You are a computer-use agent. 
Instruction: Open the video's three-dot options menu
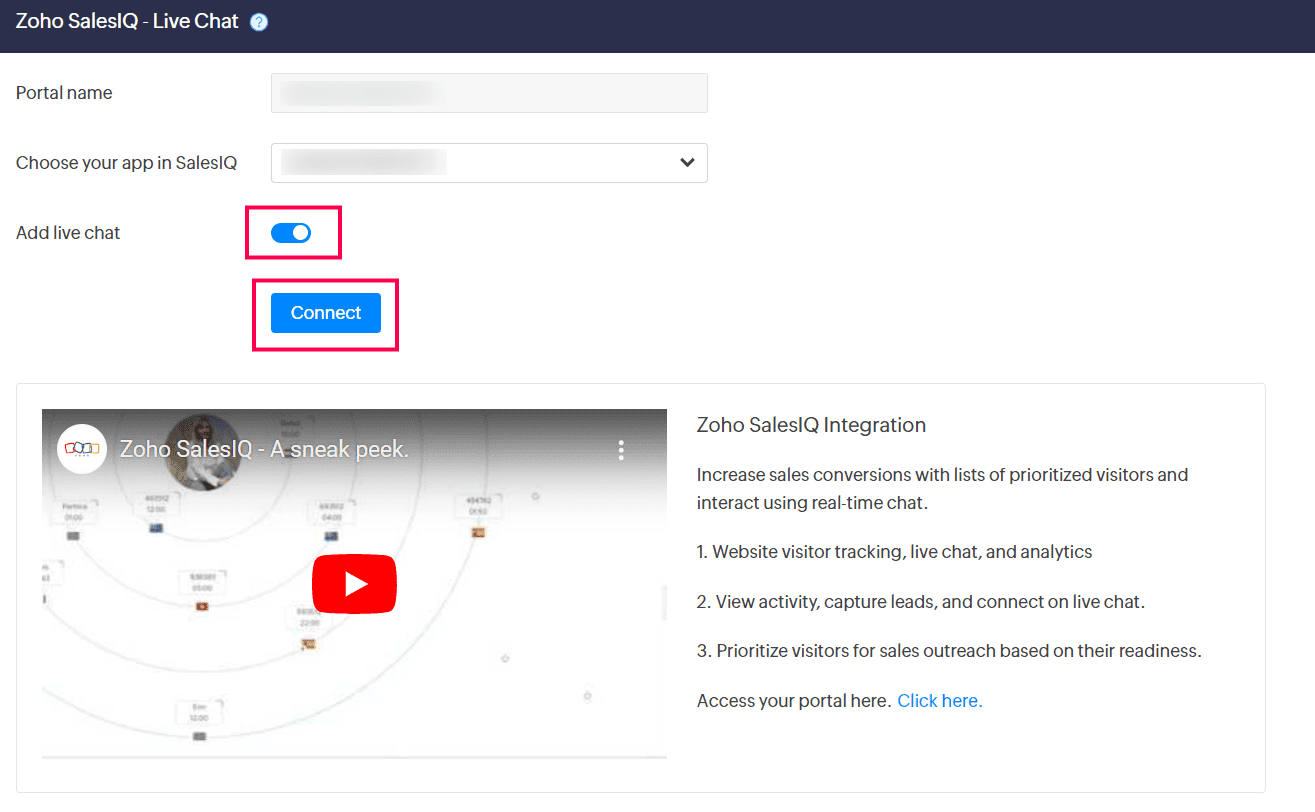(621, 450)
